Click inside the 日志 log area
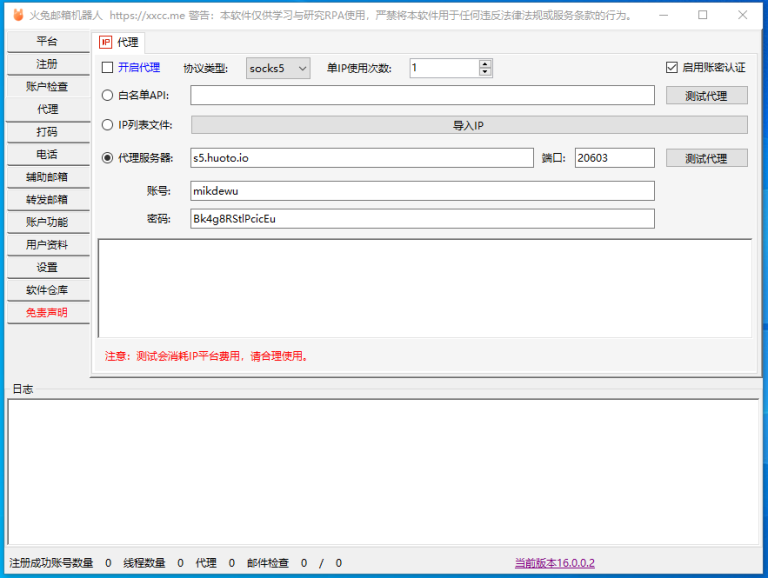 pyautogui.click(x=383, y=472)
